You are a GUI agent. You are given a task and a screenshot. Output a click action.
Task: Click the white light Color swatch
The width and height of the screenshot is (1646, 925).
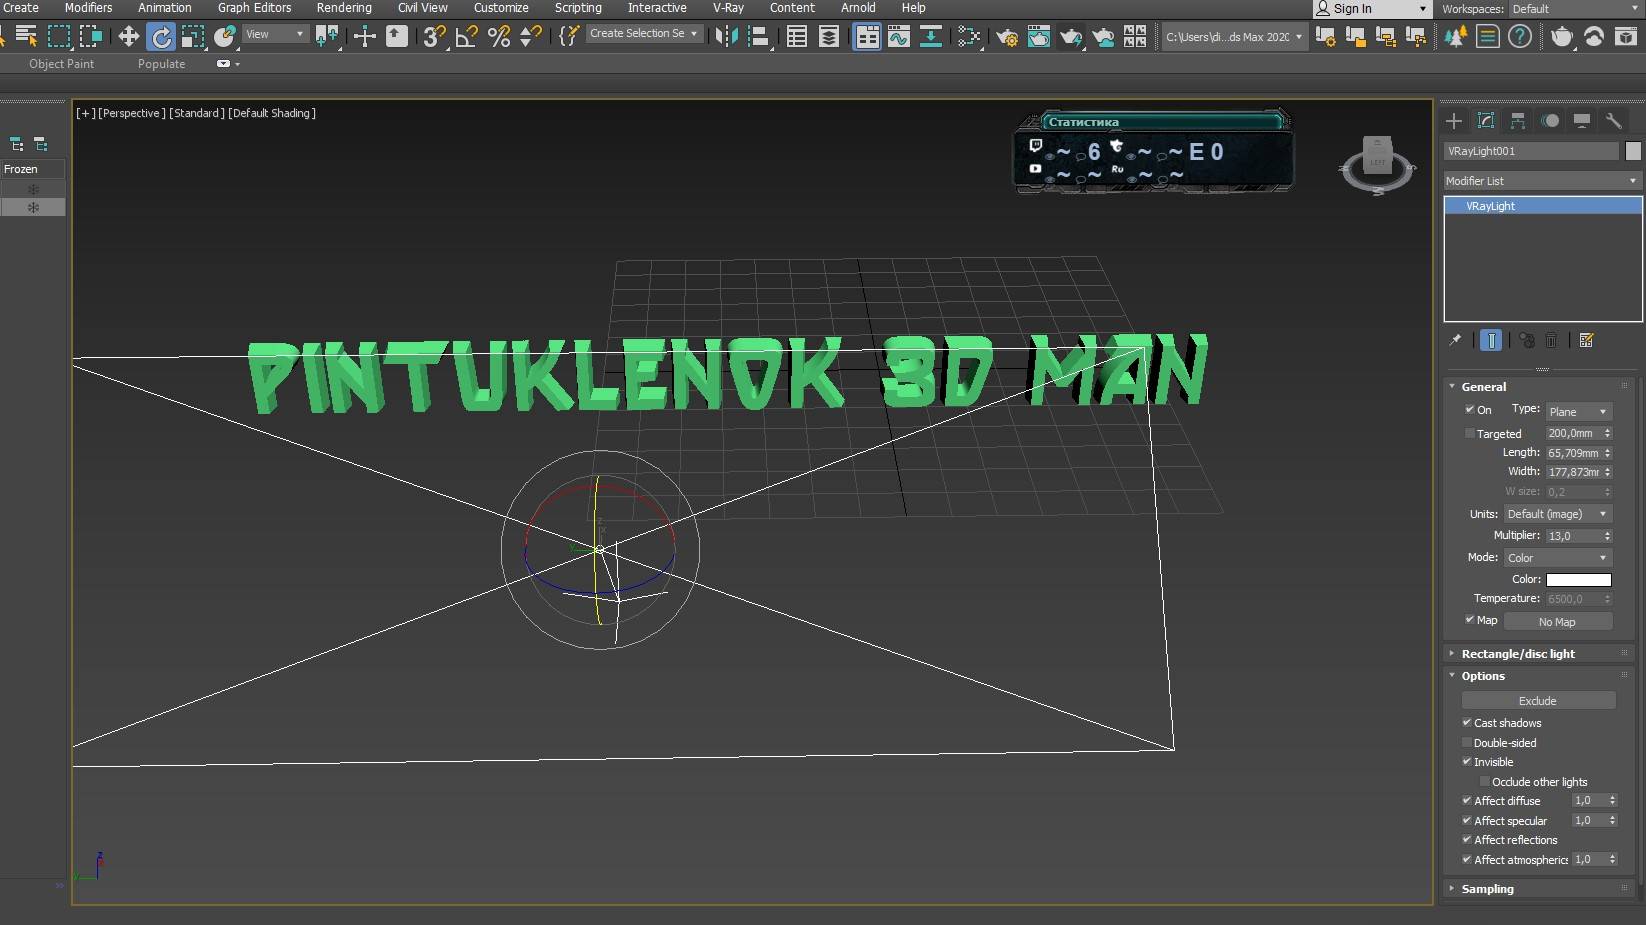coord(1578,580)
